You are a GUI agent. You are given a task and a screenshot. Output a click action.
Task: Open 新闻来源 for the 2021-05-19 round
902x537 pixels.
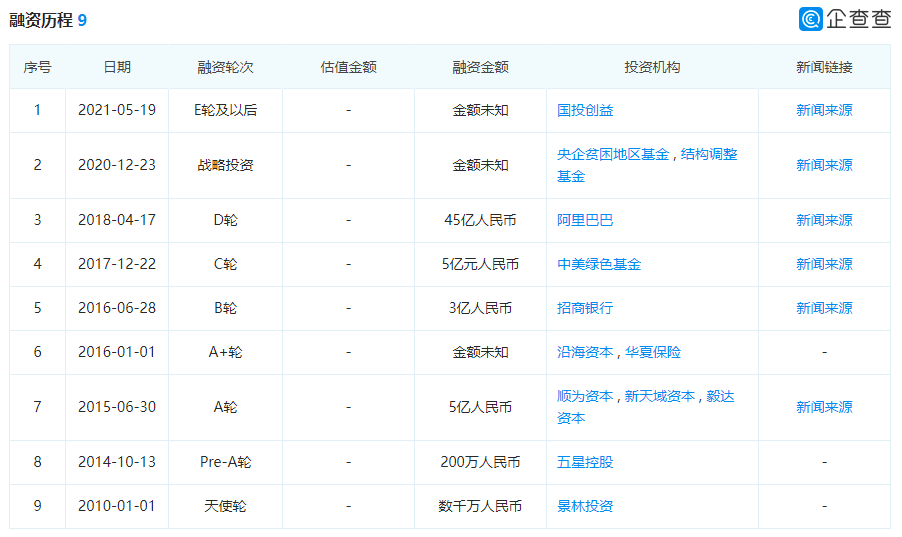[824, 111]
